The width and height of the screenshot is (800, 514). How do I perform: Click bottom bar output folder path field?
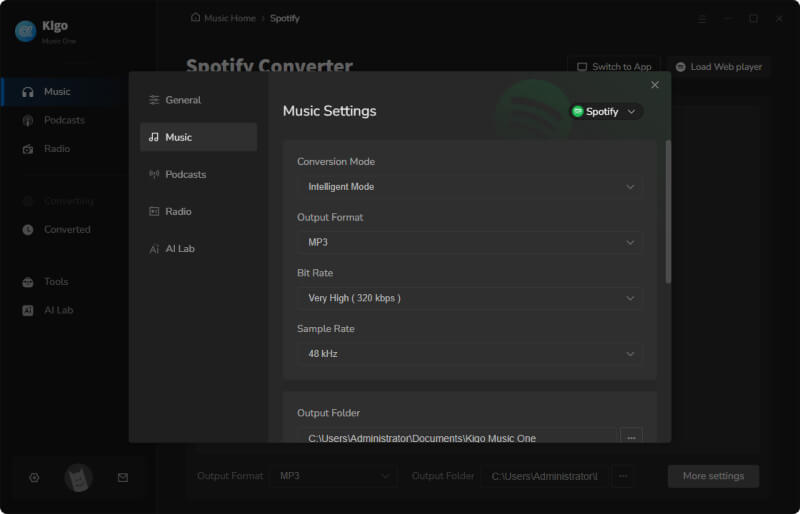pos(545,476)
